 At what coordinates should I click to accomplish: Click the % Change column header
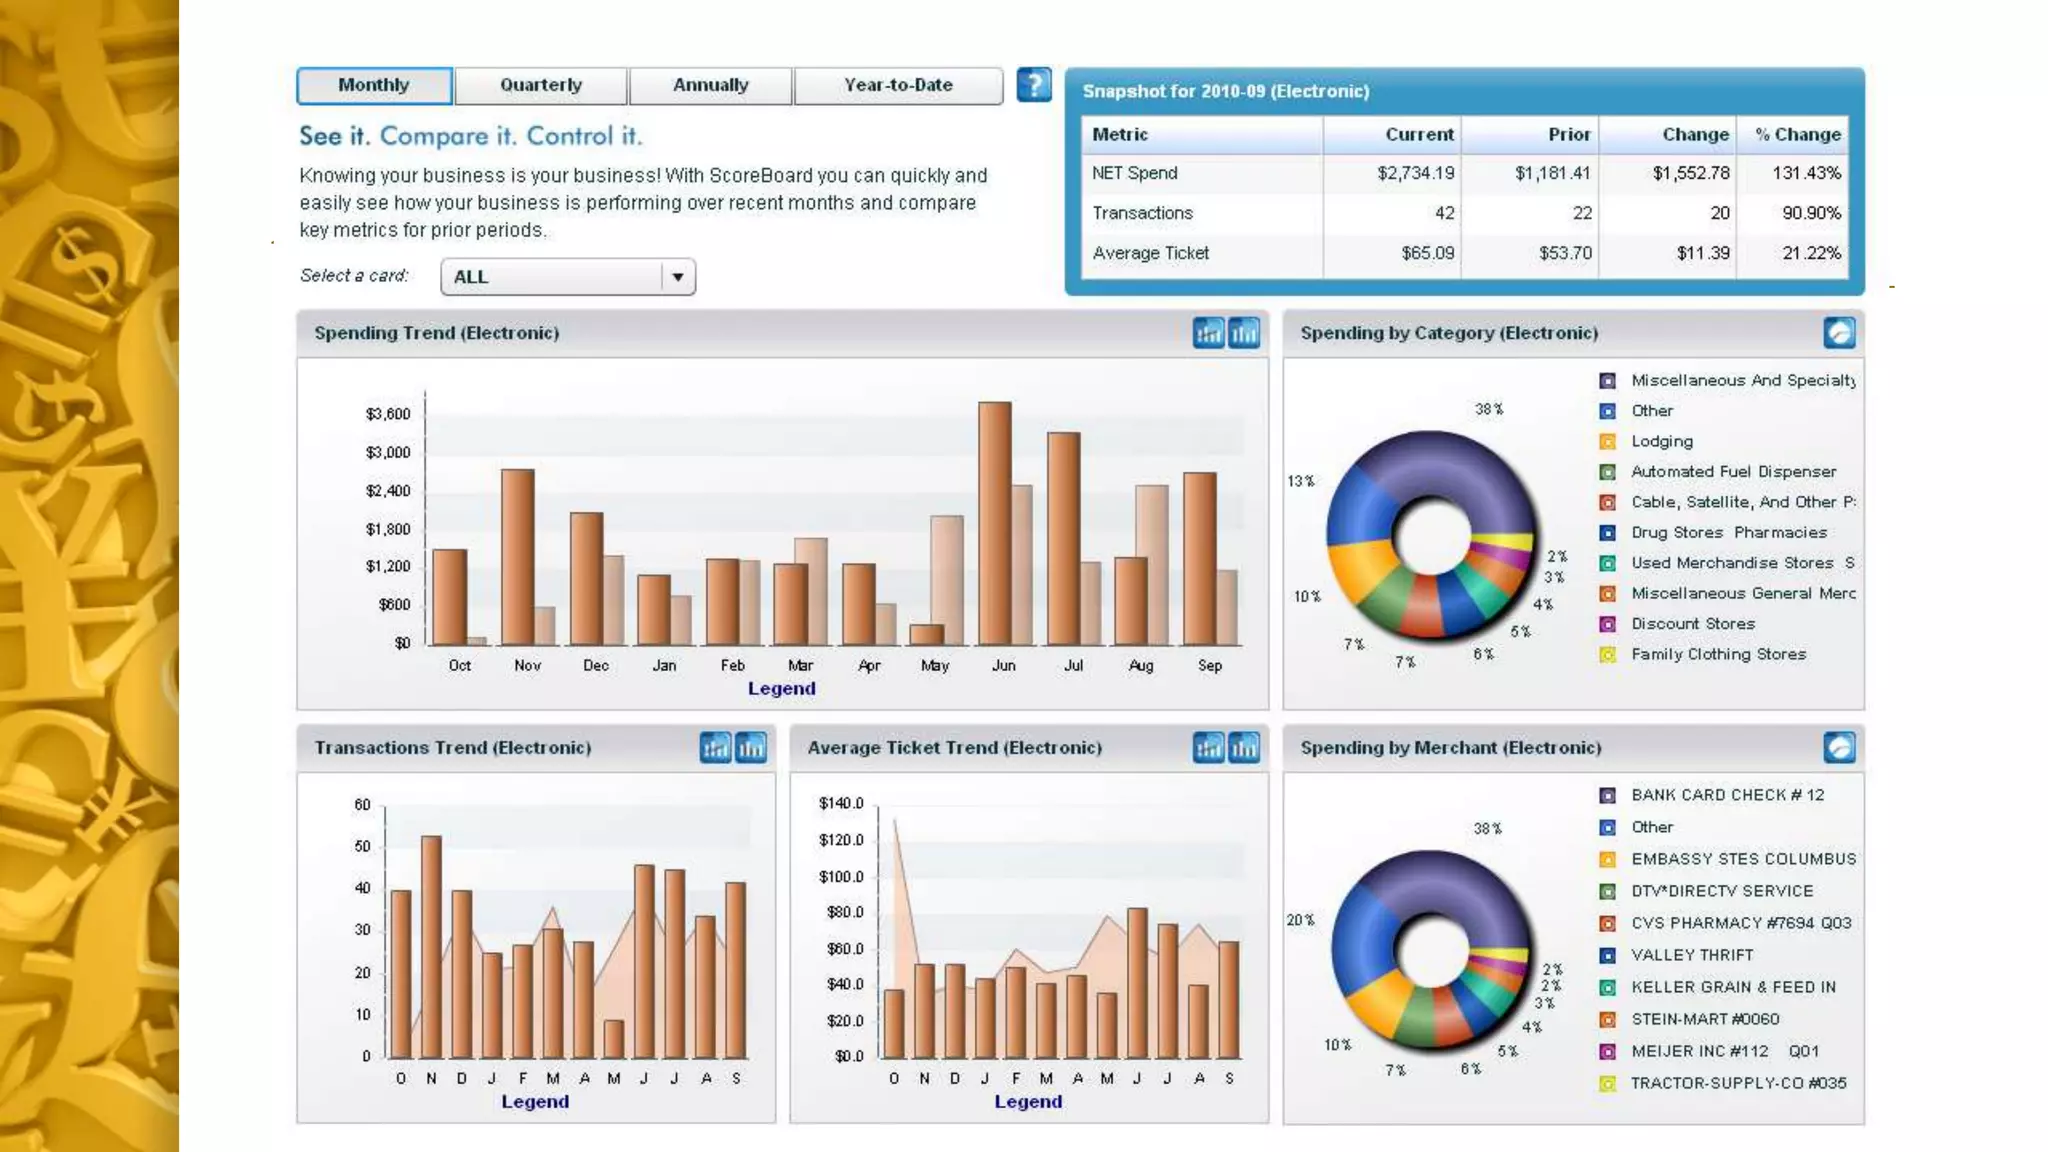click(1797, 134)
